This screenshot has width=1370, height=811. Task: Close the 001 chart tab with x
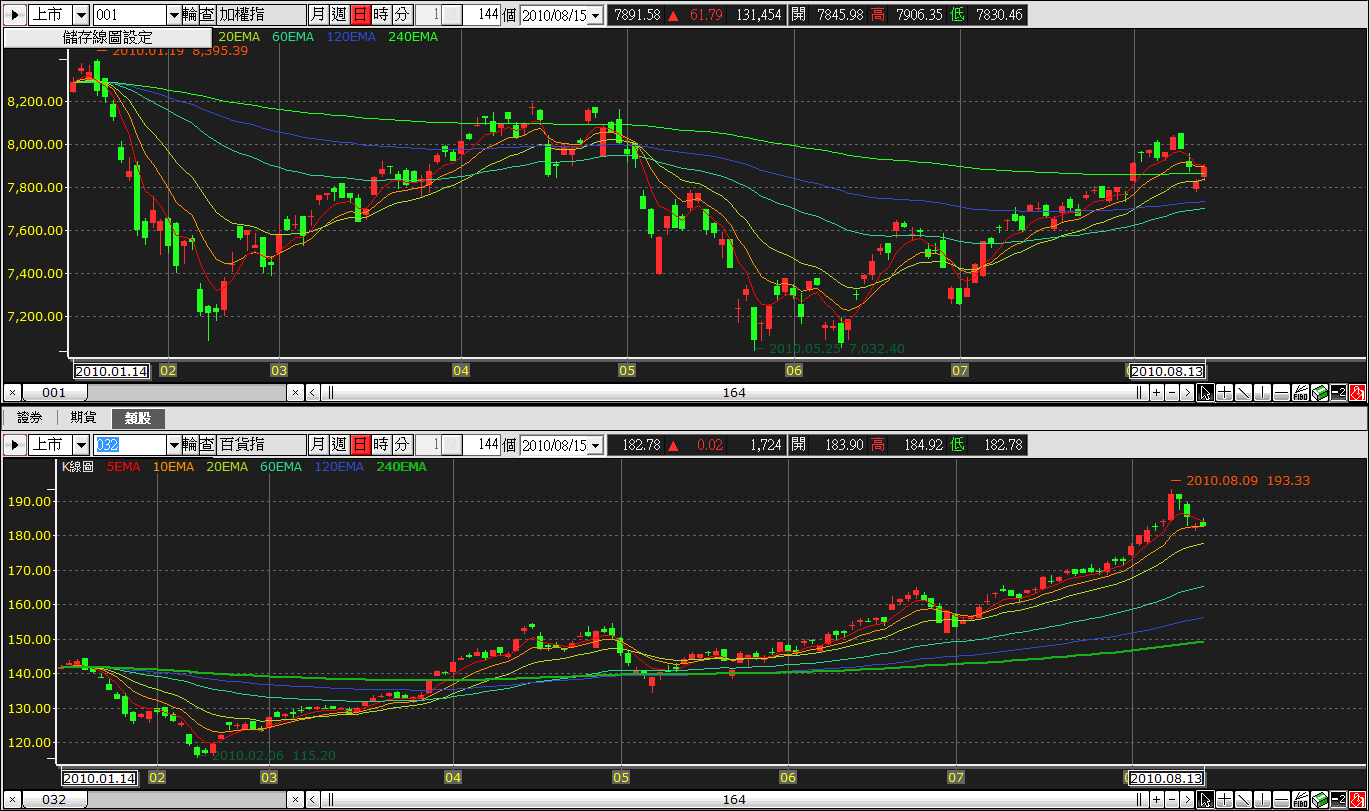tap(11, 393)
